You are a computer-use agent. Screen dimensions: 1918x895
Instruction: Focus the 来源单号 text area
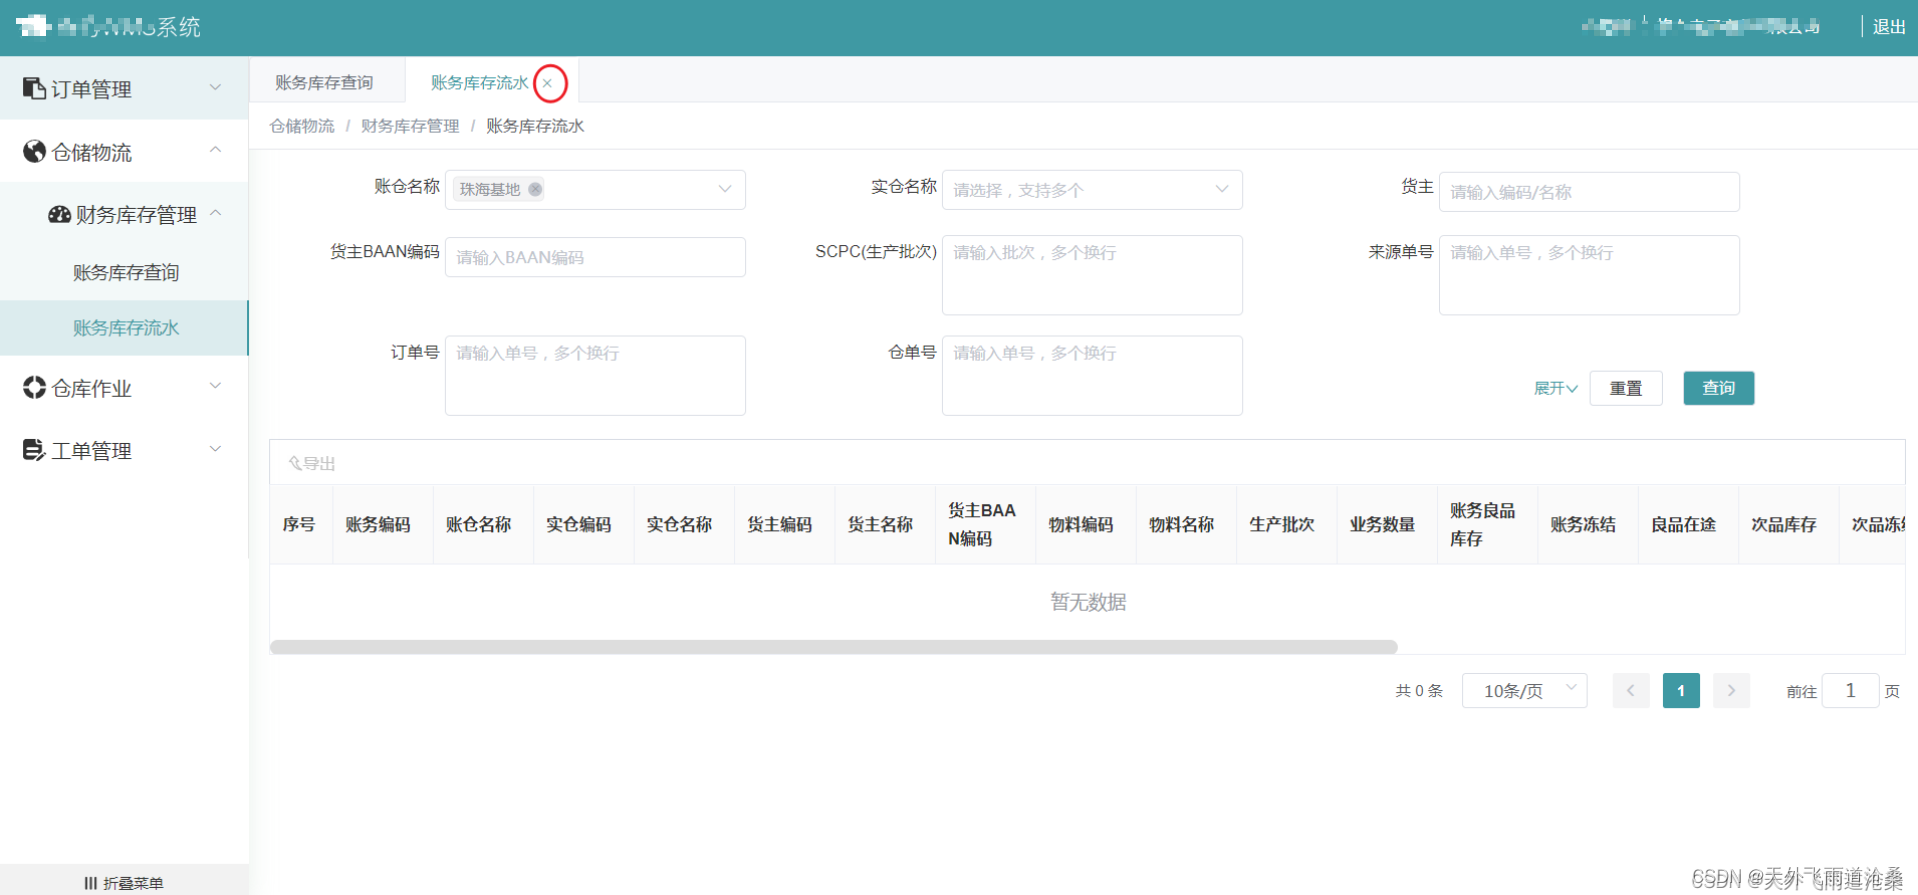(x=1589, y=275)
